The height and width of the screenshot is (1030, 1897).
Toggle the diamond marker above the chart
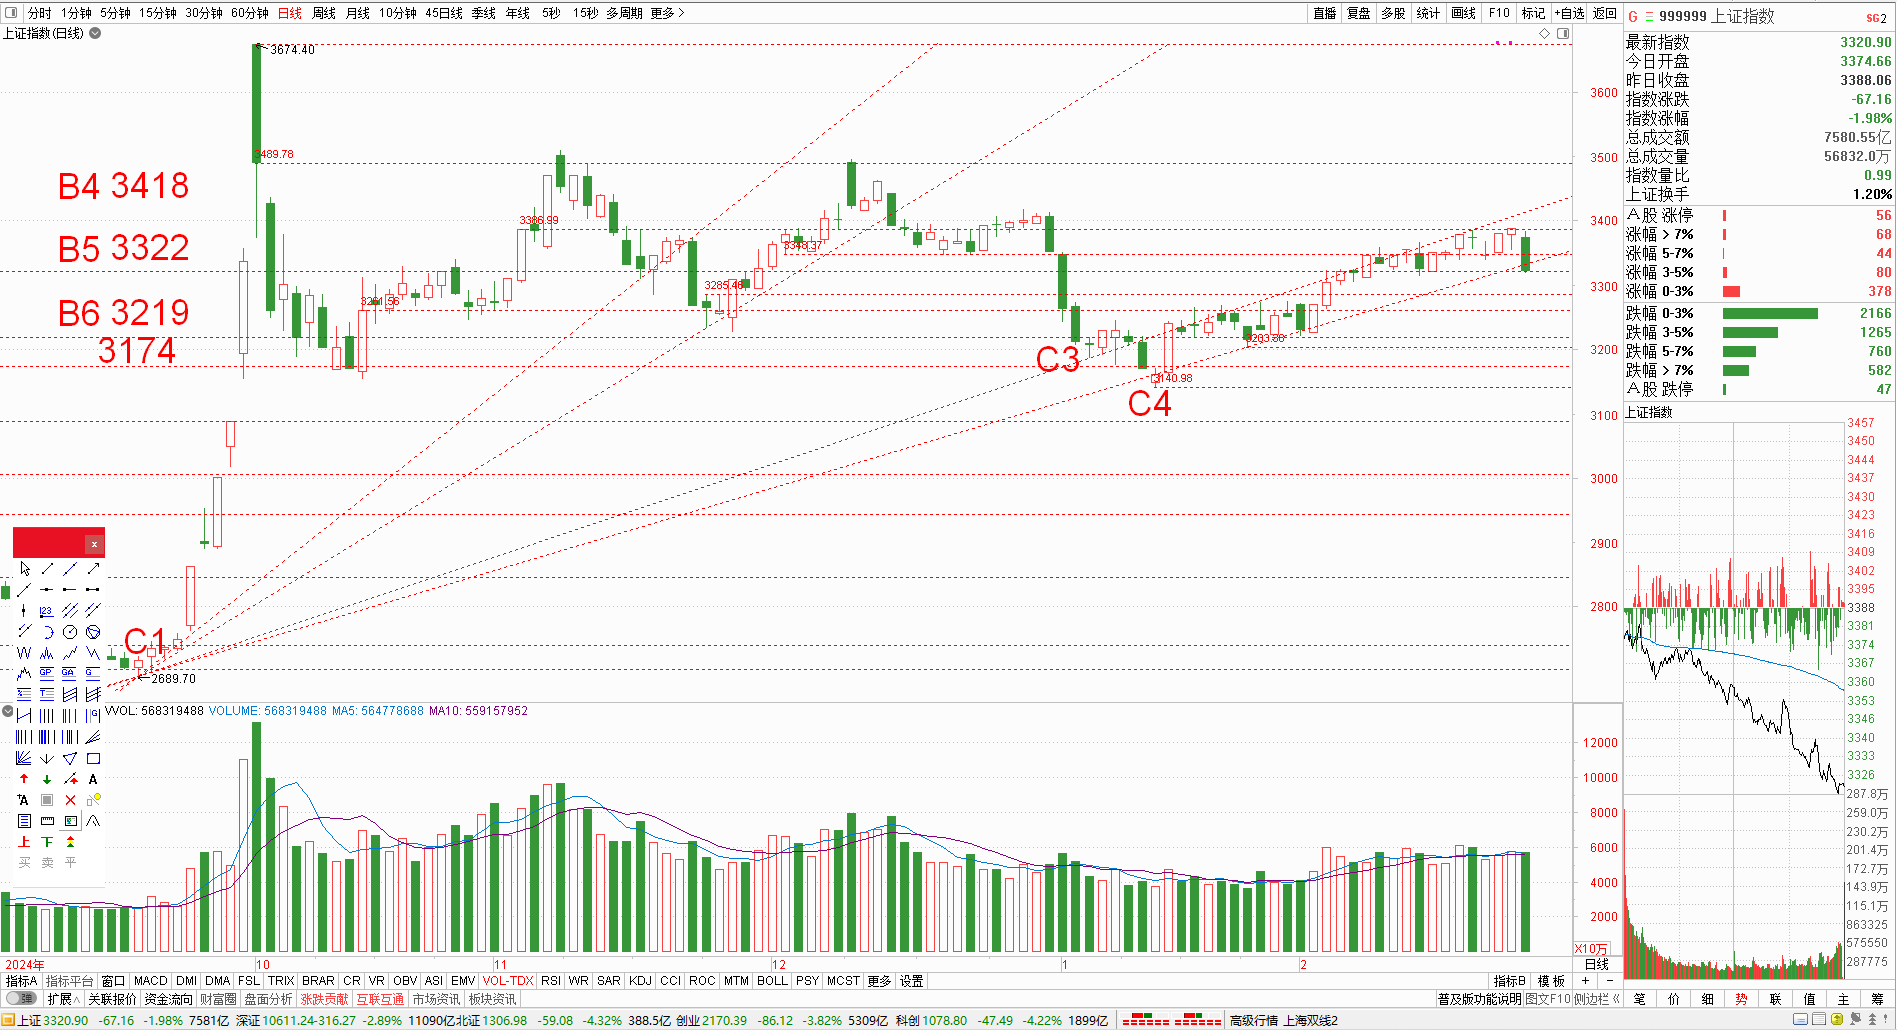point(1544,33)
